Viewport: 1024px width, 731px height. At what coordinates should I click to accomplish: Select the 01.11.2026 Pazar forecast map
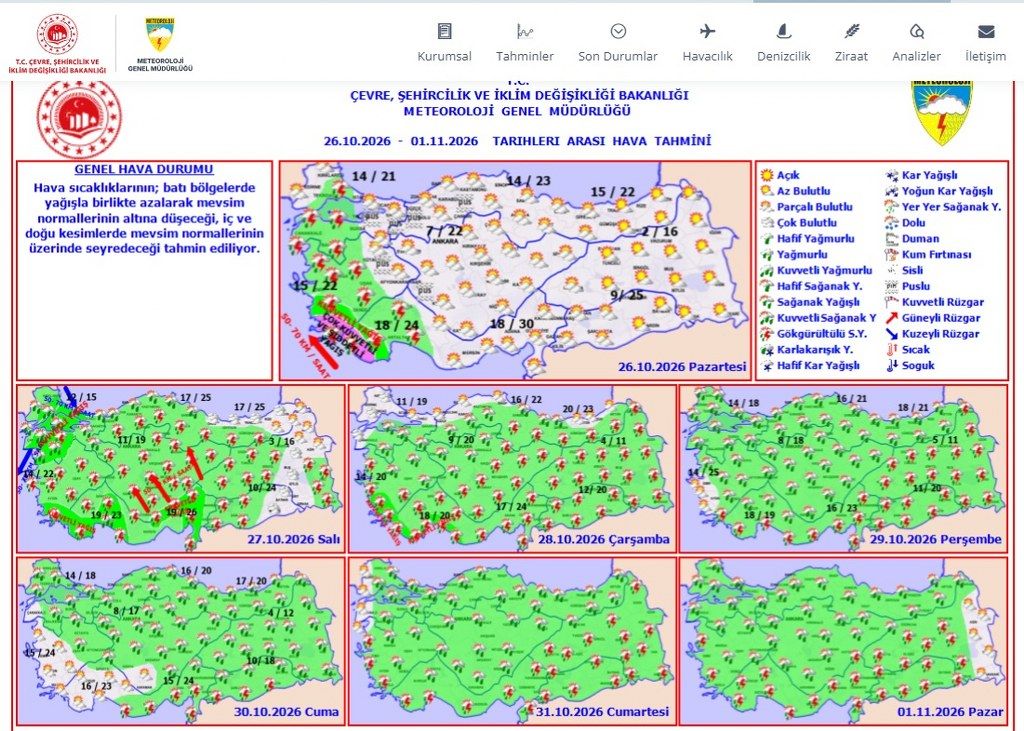(x=844, y=641)
